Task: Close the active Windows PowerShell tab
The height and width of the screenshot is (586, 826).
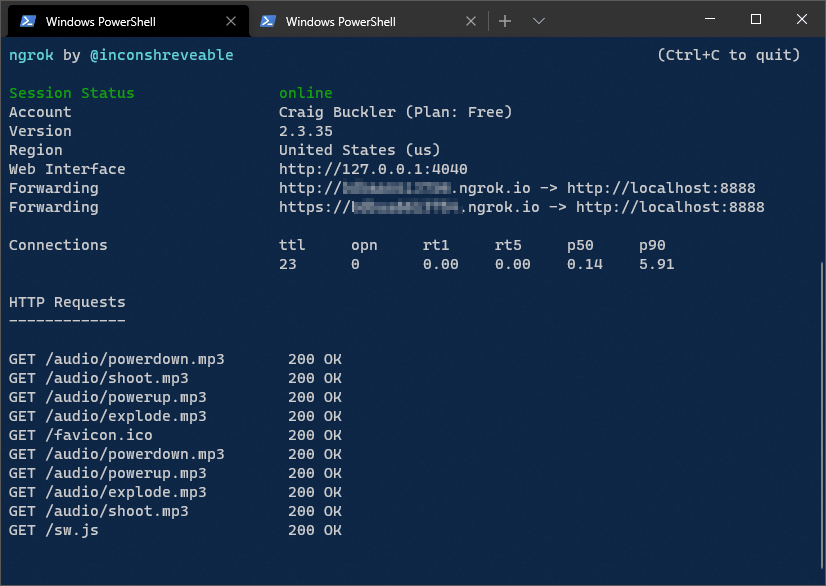Action: tap(231, 21)
